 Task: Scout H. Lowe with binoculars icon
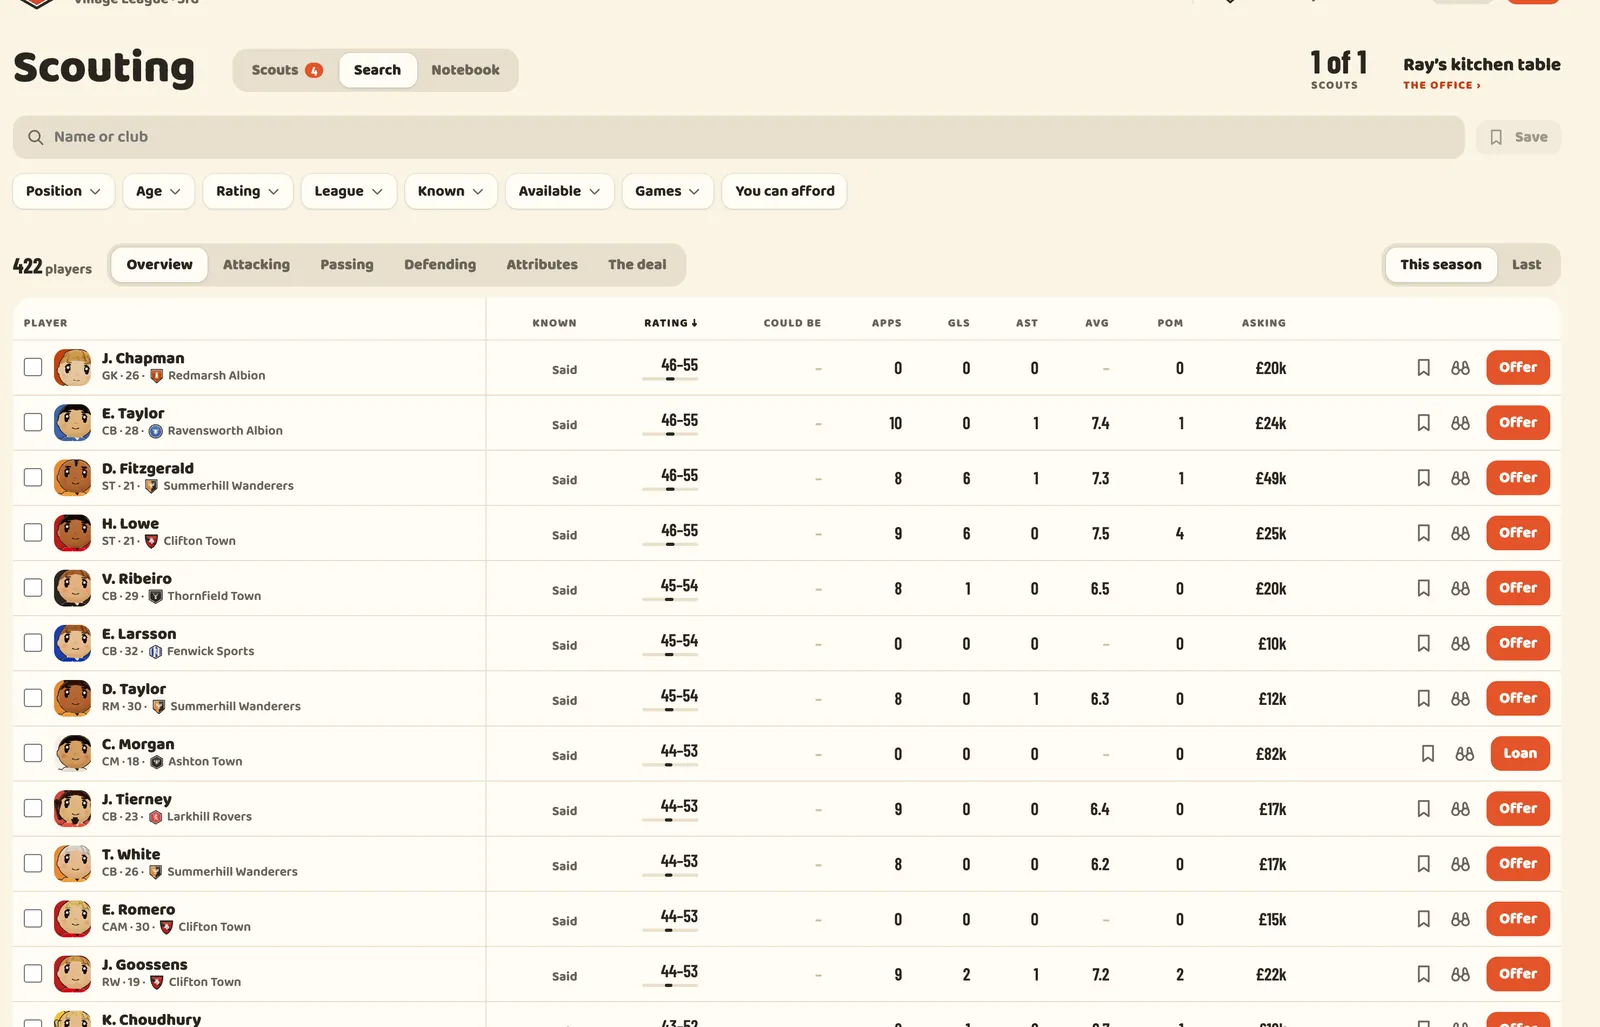pyautogui.click(x=1460, y=533)
